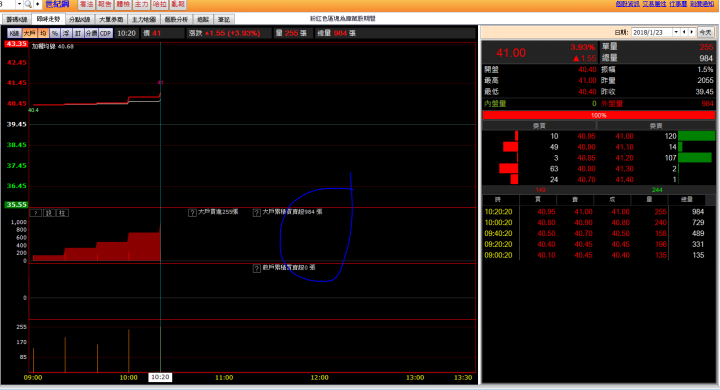Click the bid price 40.80 in order book
Viewport: 720px width, 390px height.
586,169
